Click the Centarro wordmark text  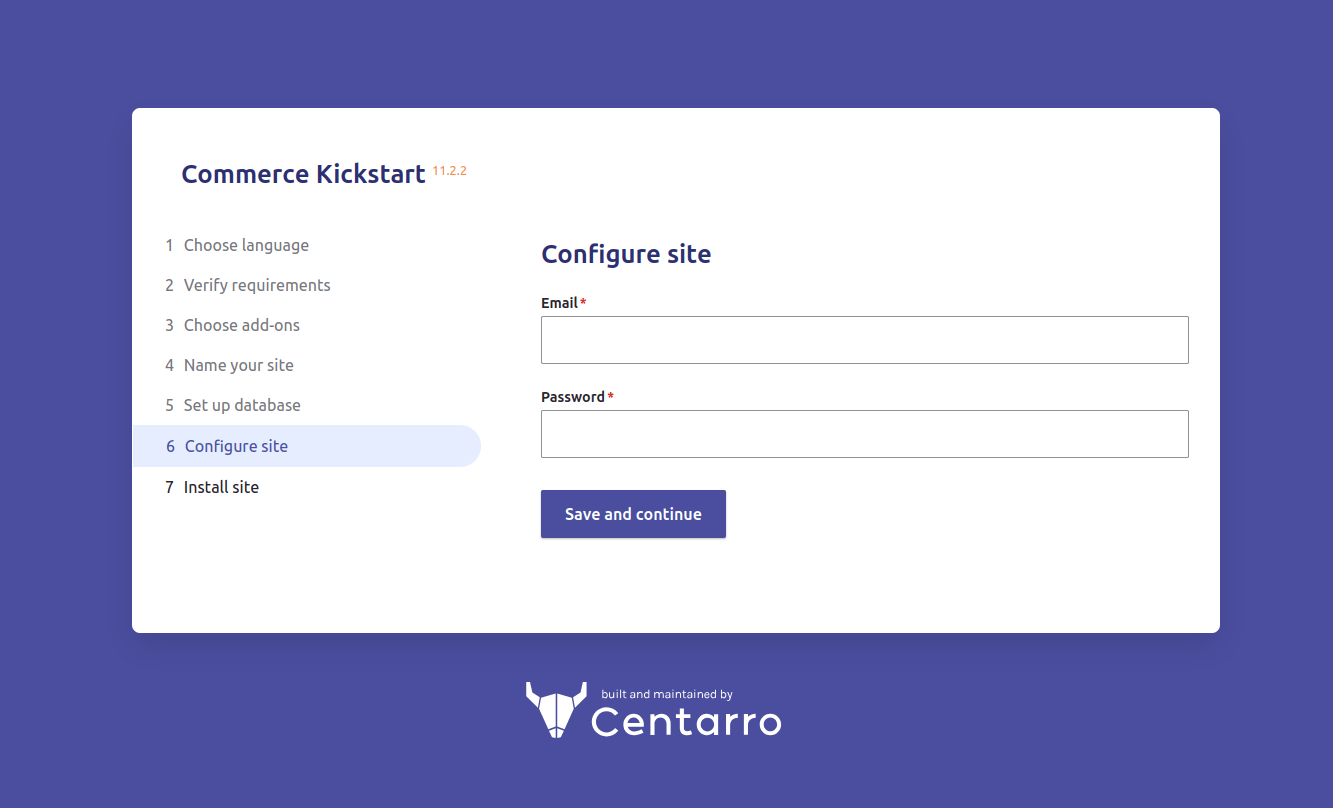coord(686,721)
